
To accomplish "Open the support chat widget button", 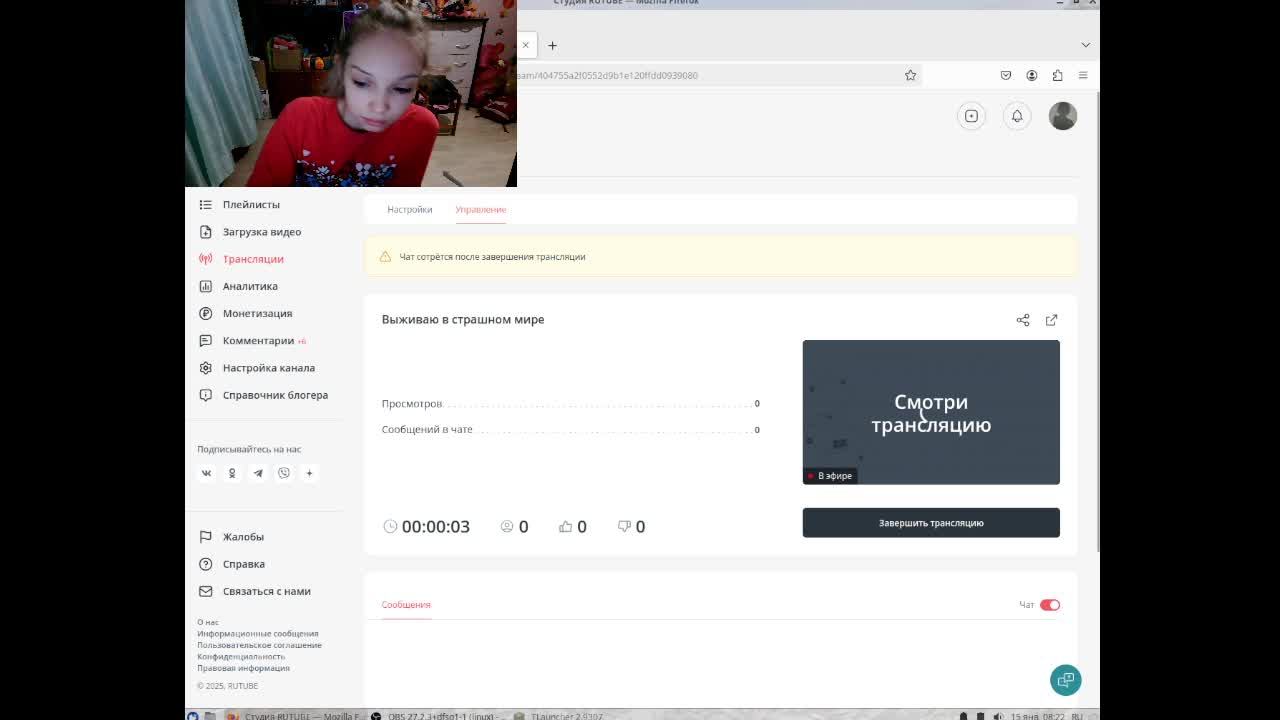I will tap(1065, 680).
